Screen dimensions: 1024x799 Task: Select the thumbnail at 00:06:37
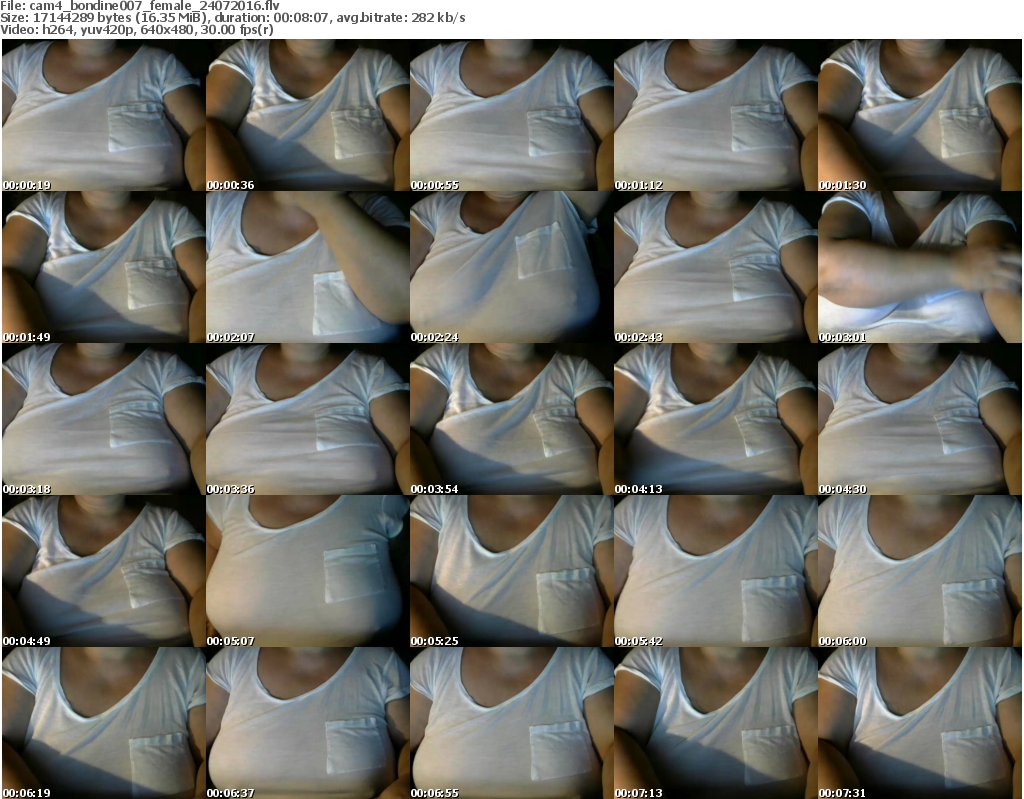pos(308,723)
